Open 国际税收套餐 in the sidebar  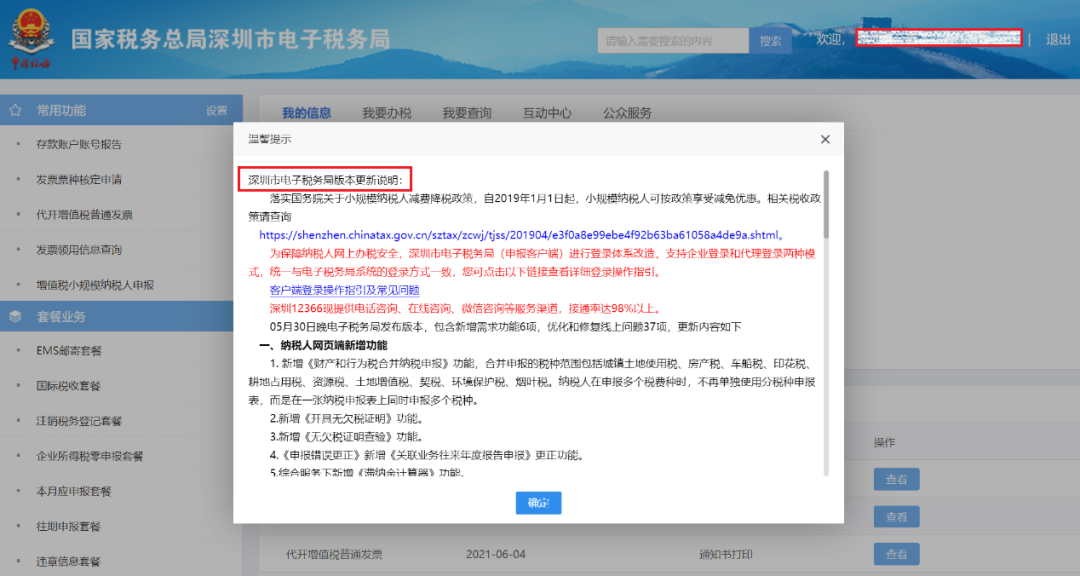coord(68,386)
